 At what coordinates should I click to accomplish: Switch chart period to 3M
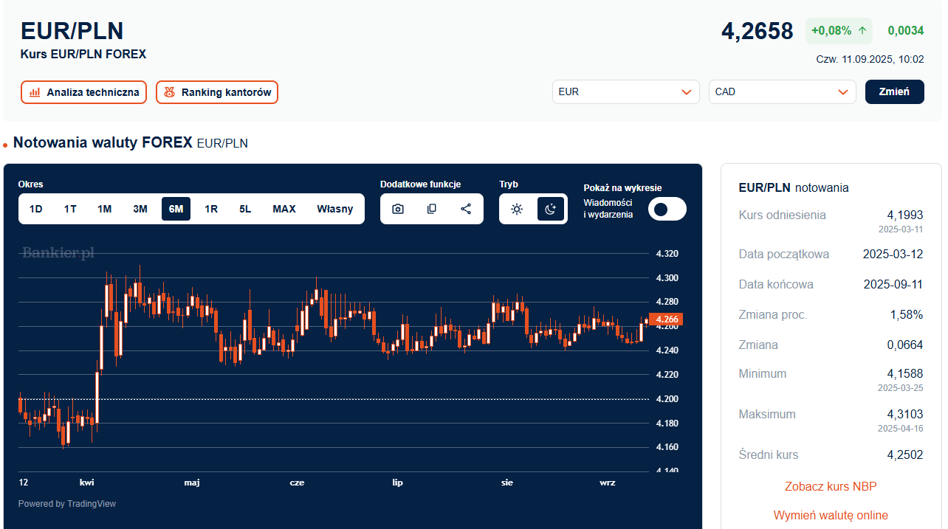tap(140, 209)
